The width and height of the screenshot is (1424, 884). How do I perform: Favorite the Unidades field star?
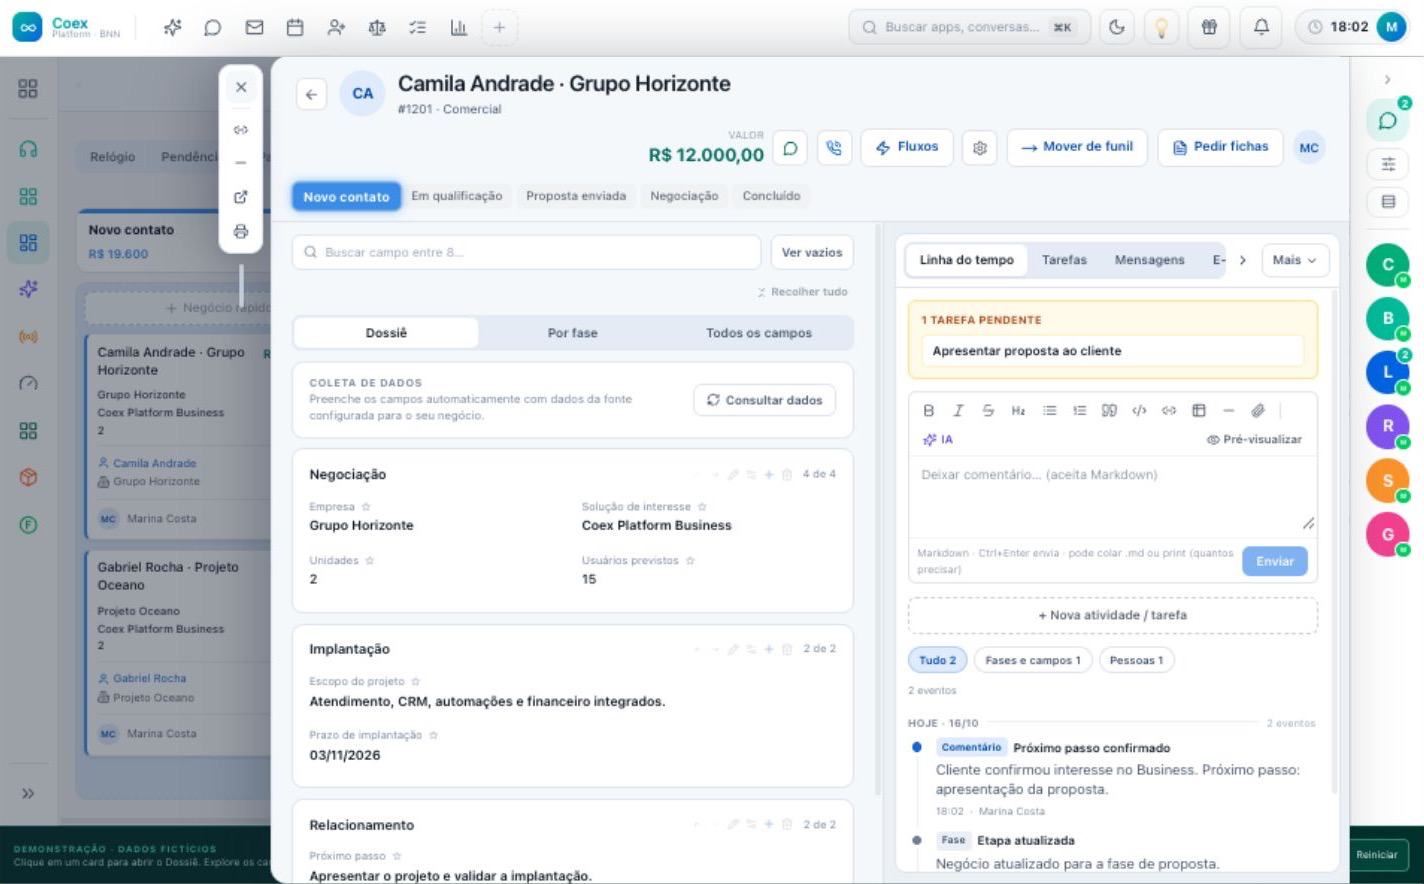[x=369, y=561]
